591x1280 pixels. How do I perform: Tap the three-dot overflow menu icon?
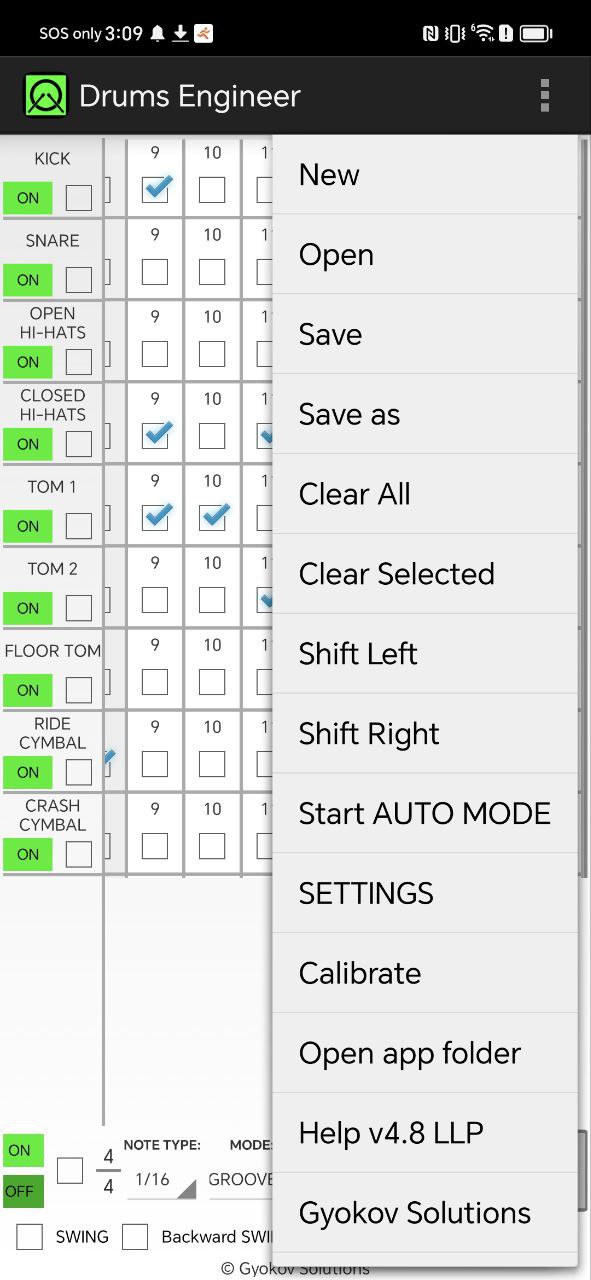point(544,95)
